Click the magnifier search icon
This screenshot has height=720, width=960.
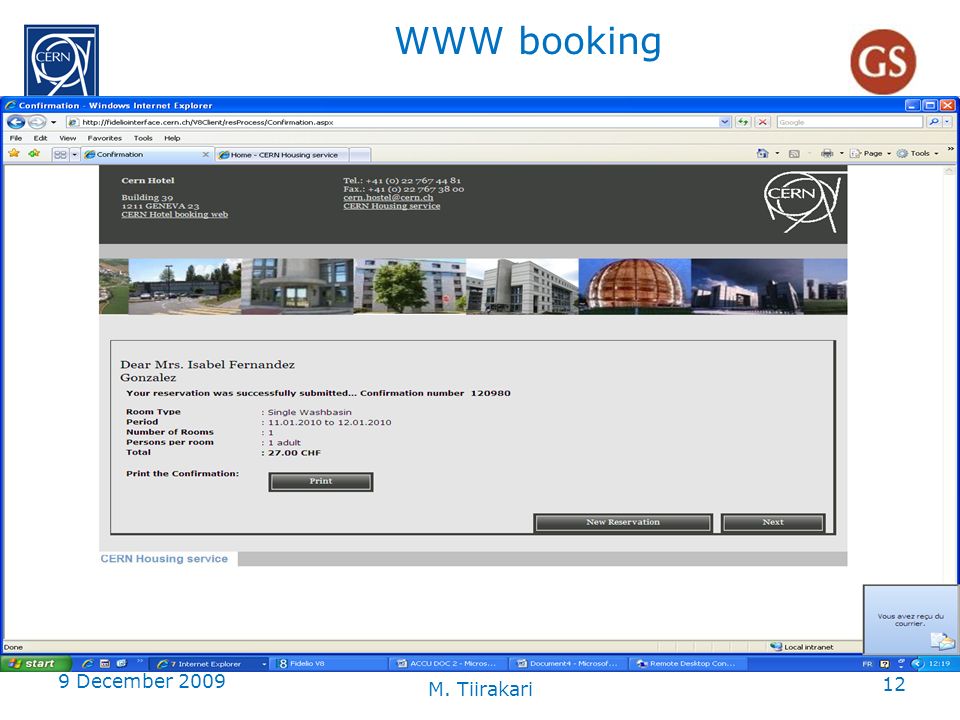coord(933,122)
